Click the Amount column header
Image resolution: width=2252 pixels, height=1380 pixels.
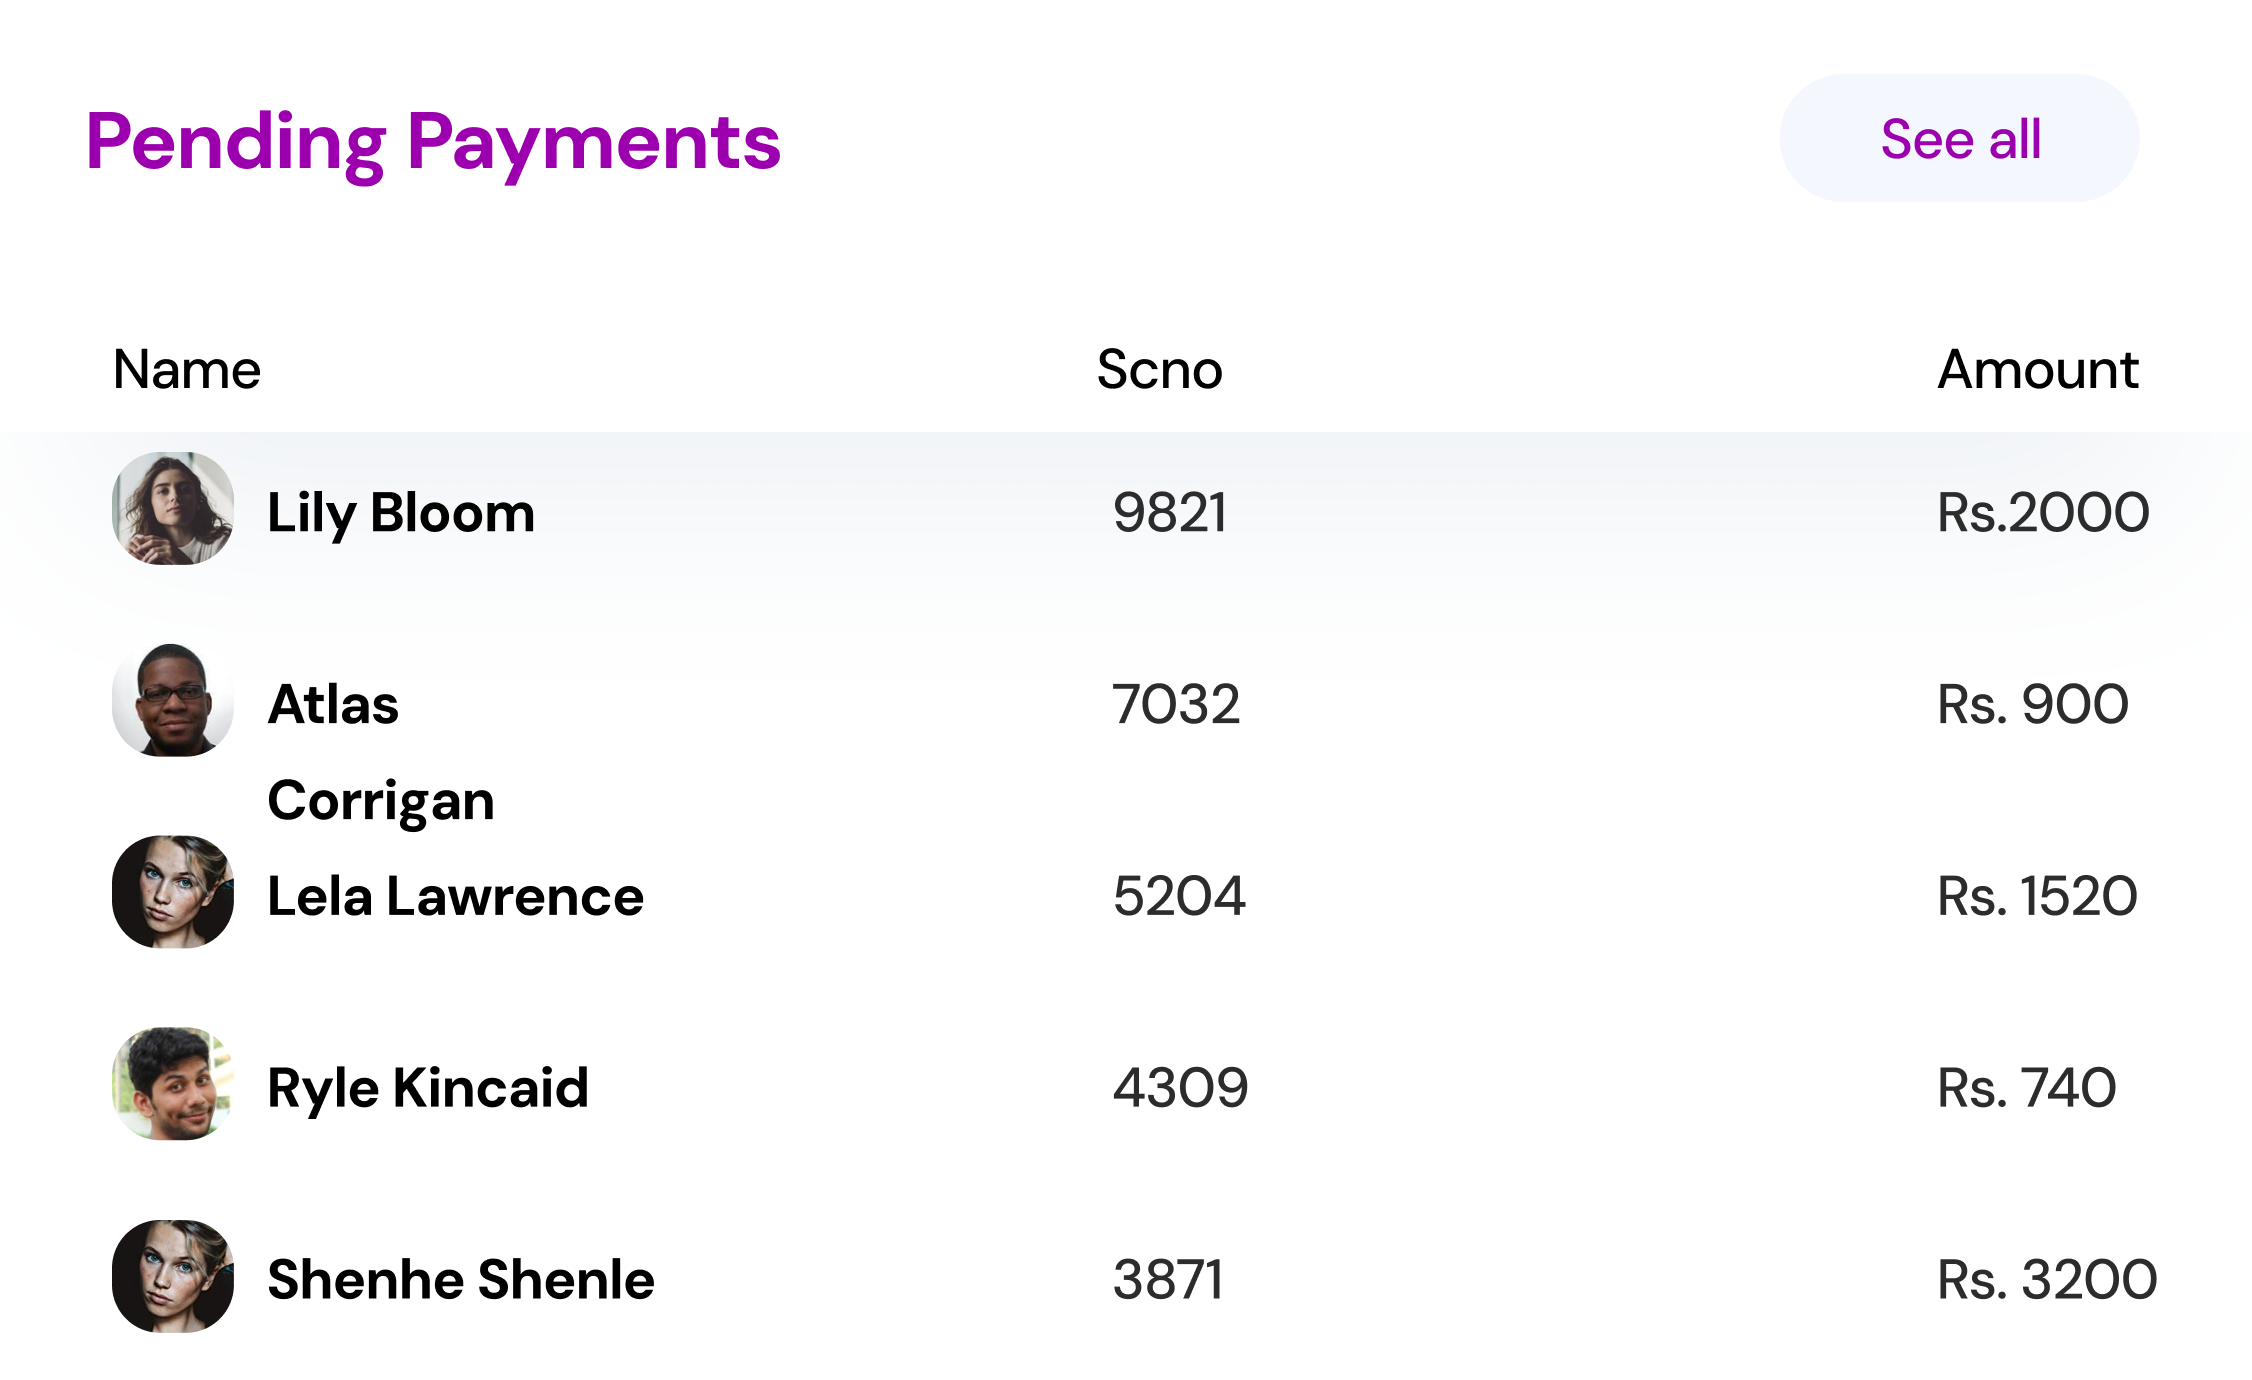2038,369
